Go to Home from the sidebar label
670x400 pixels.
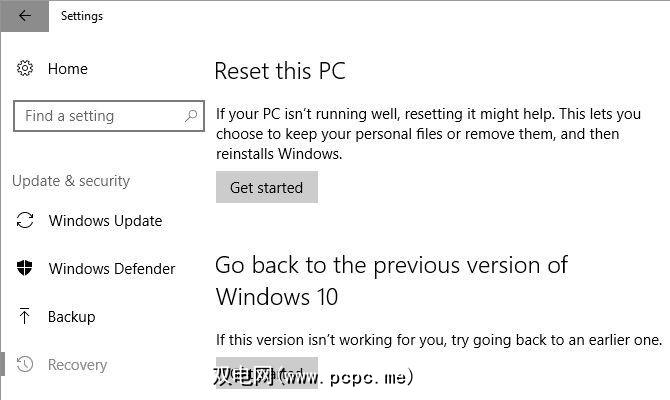pyautogui.click(x=68, y=69)
